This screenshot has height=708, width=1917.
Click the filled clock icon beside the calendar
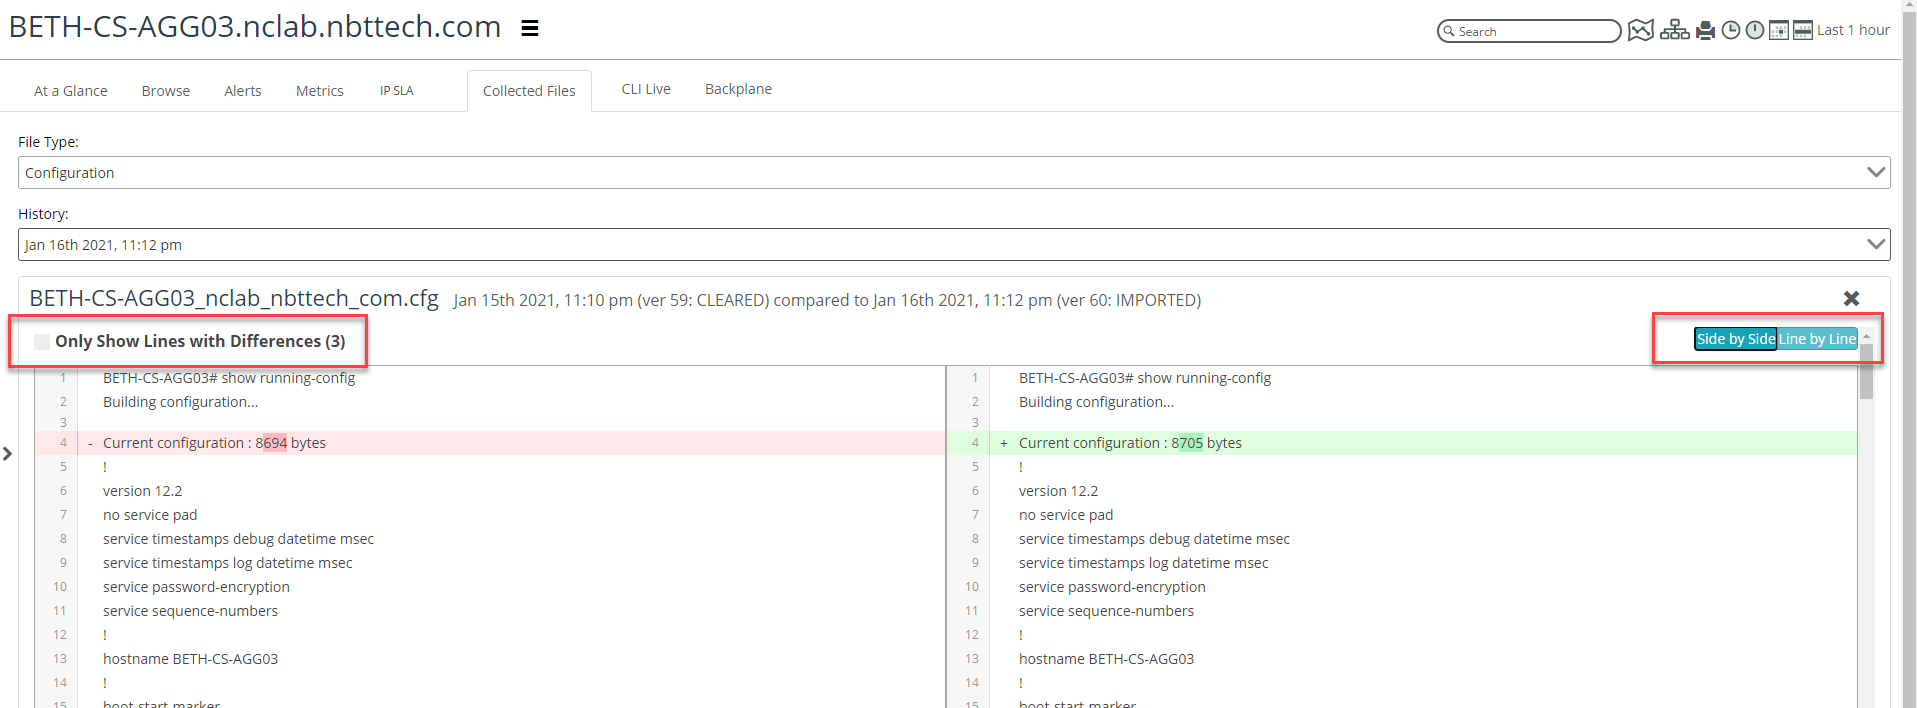click(x=1755, y=31)
